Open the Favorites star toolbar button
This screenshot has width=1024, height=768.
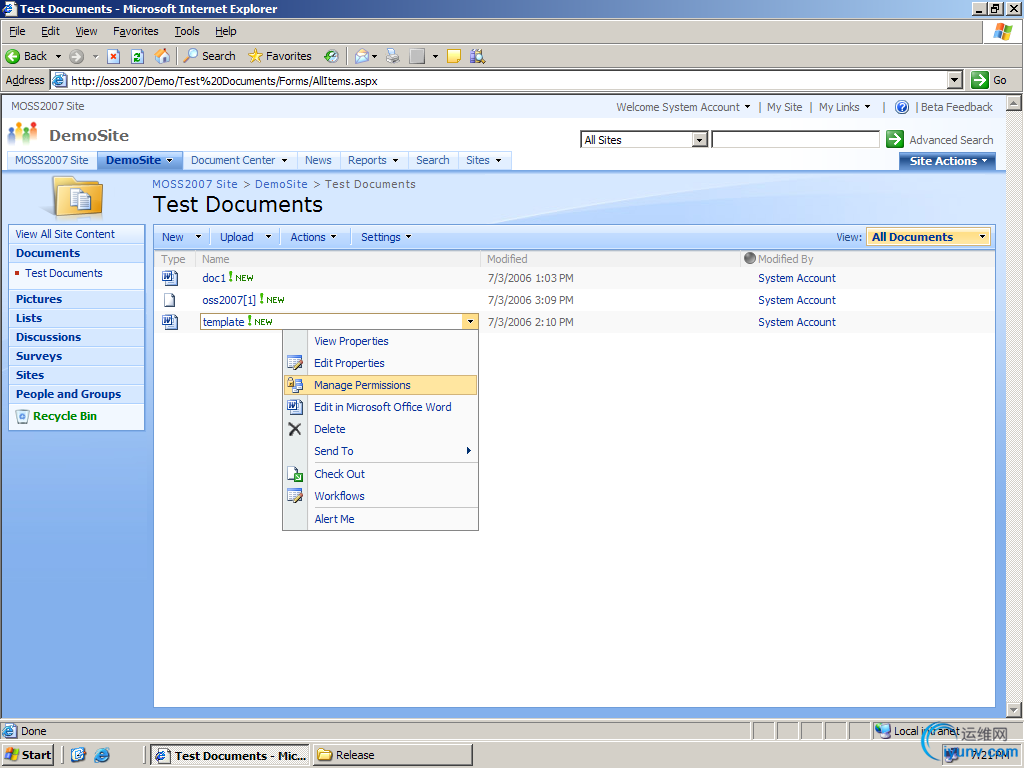280,56
